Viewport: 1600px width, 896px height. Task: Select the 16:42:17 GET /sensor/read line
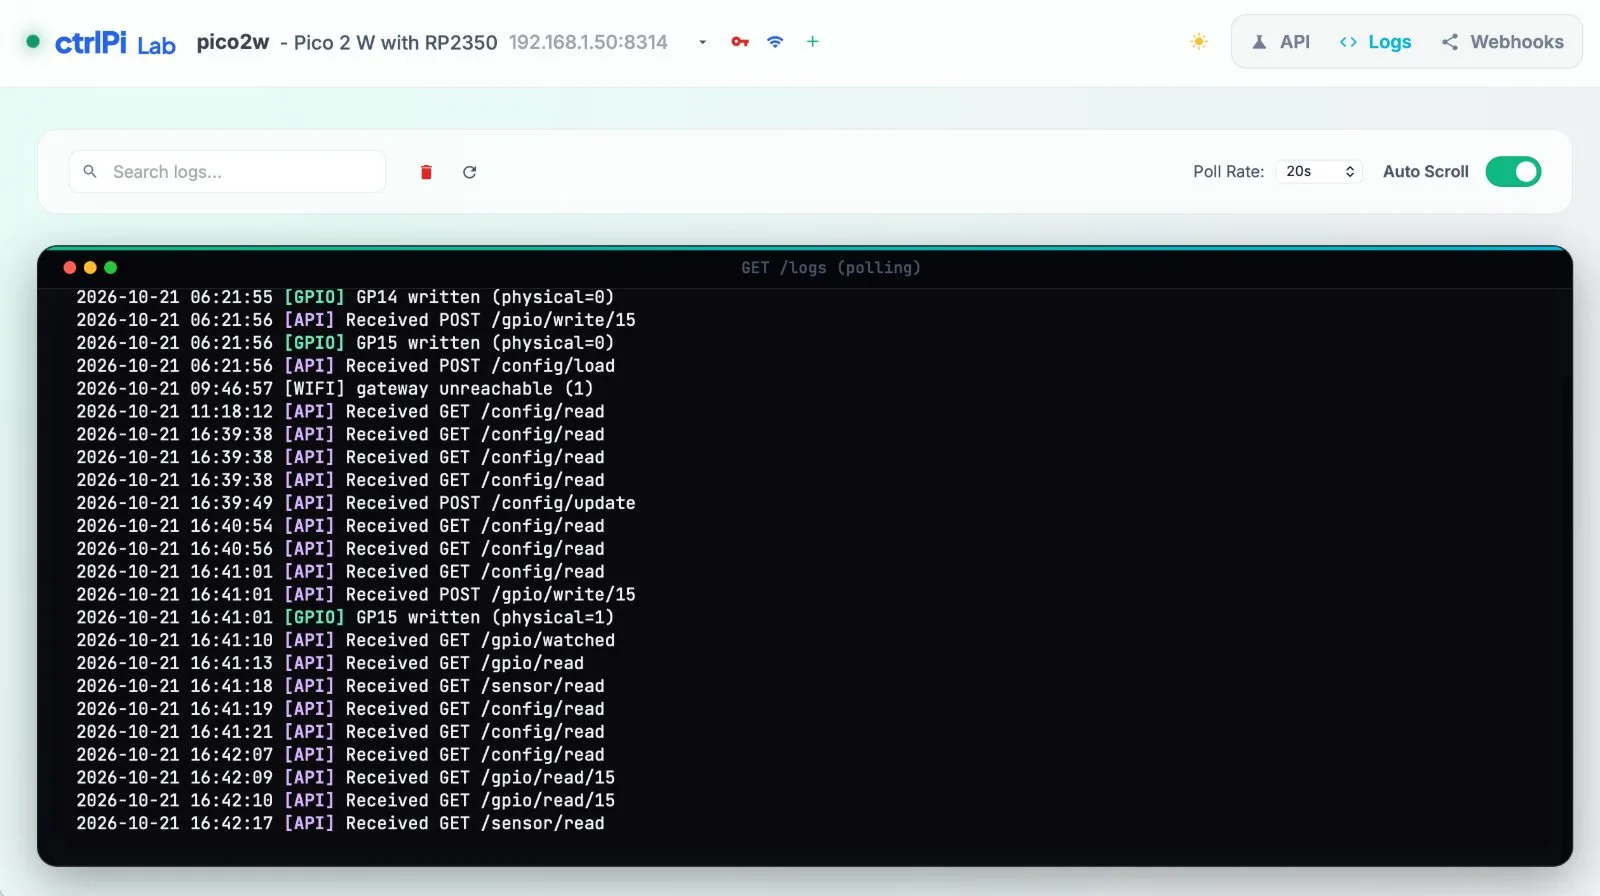340,823
